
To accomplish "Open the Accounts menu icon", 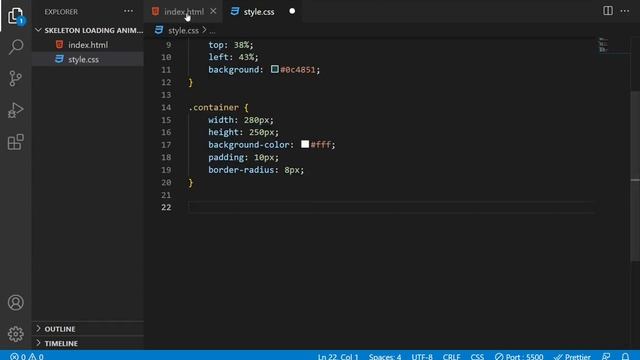I will coord(16,302).
